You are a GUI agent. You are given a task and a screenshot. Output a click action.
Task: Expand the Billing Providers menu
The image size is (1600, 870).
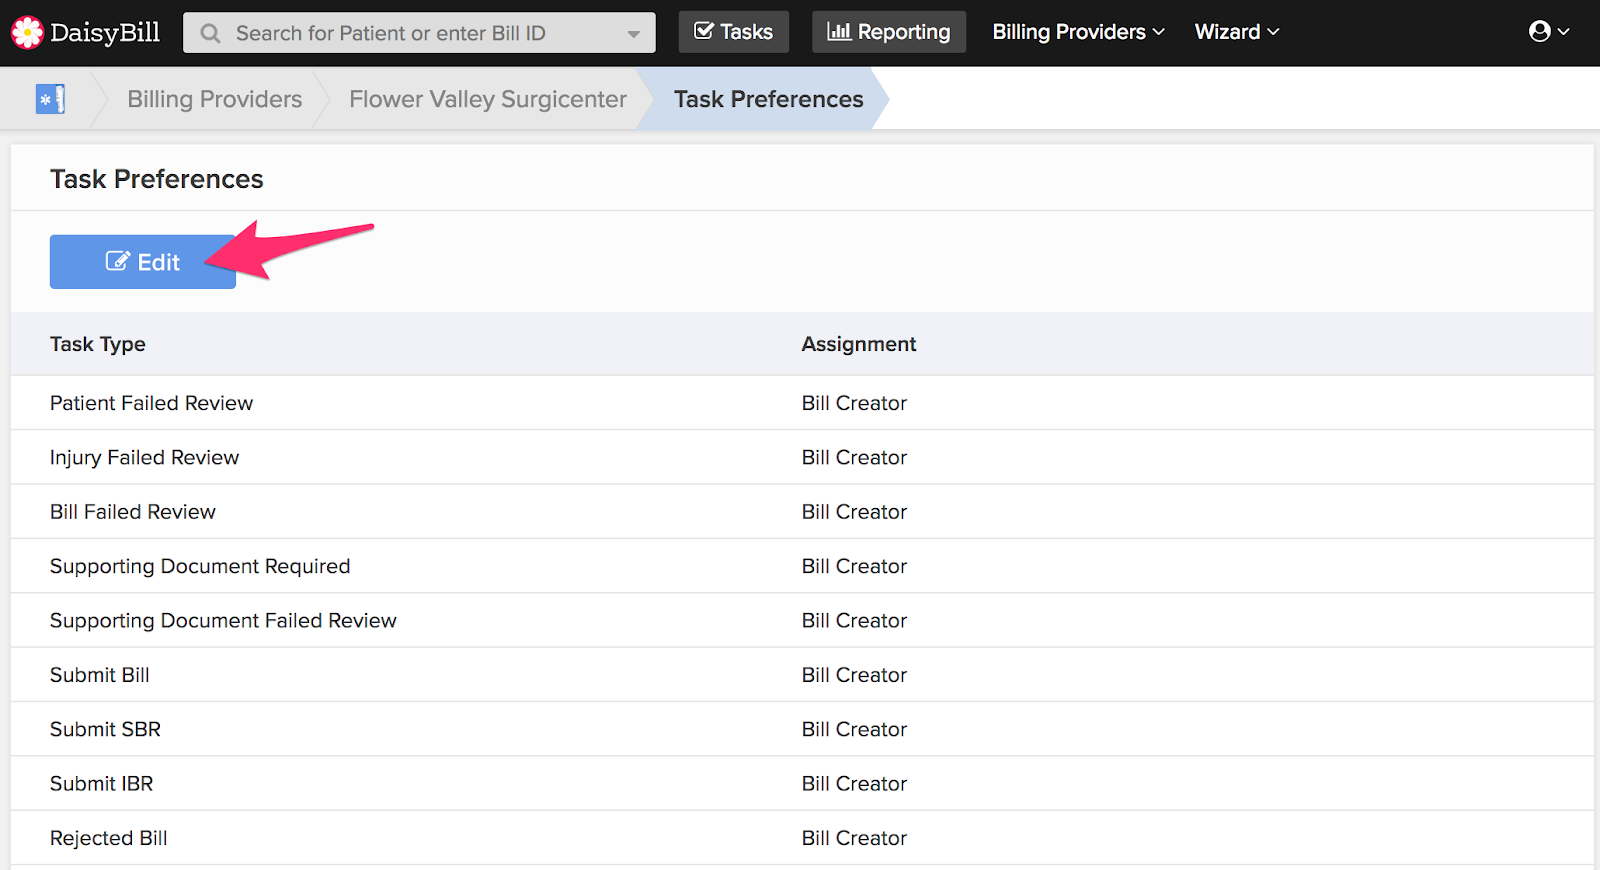(1078, 32)
